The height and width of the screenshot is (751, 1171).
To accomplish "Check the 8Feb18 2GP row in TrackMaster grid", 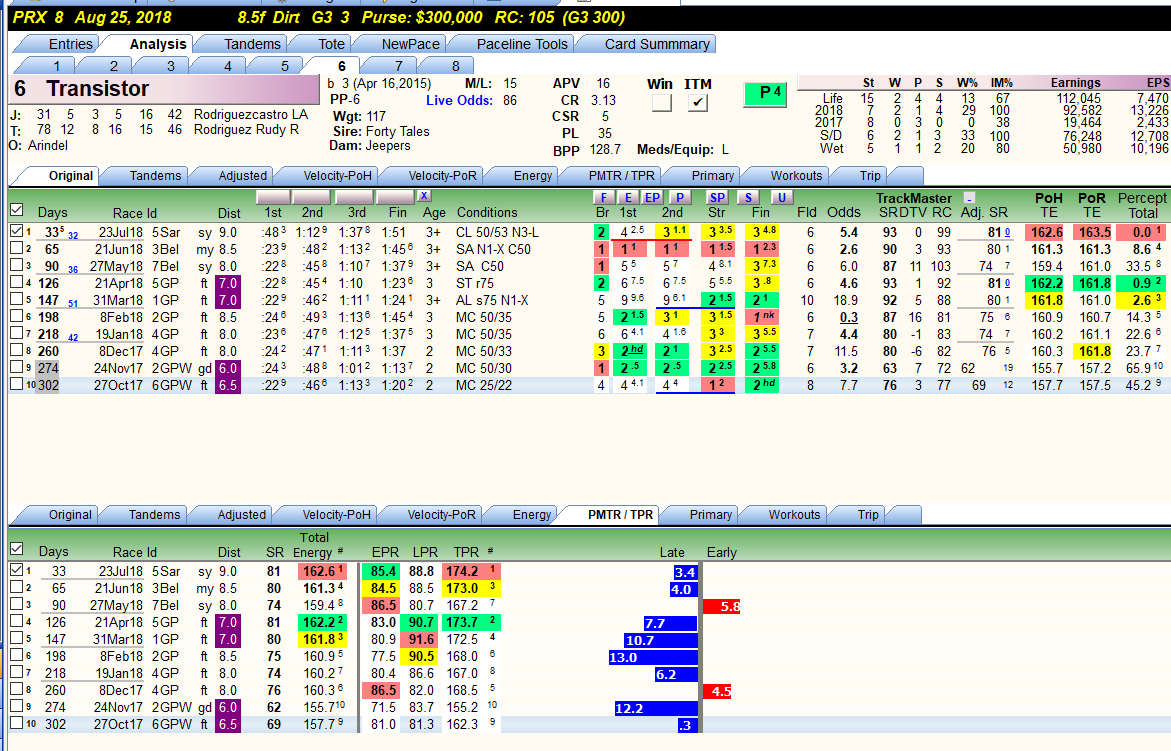I will (16, 317).
